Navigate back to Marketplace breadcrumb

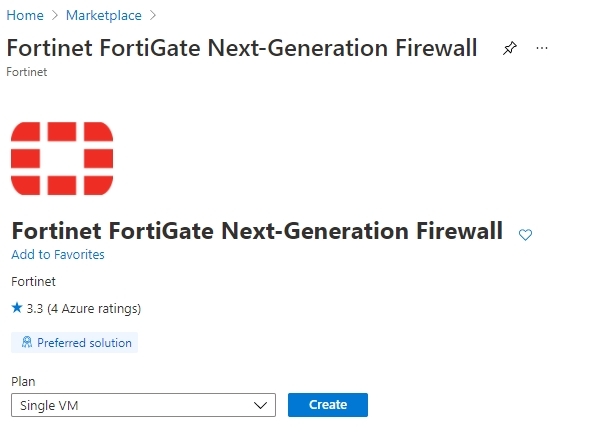(x=104, y=15)
